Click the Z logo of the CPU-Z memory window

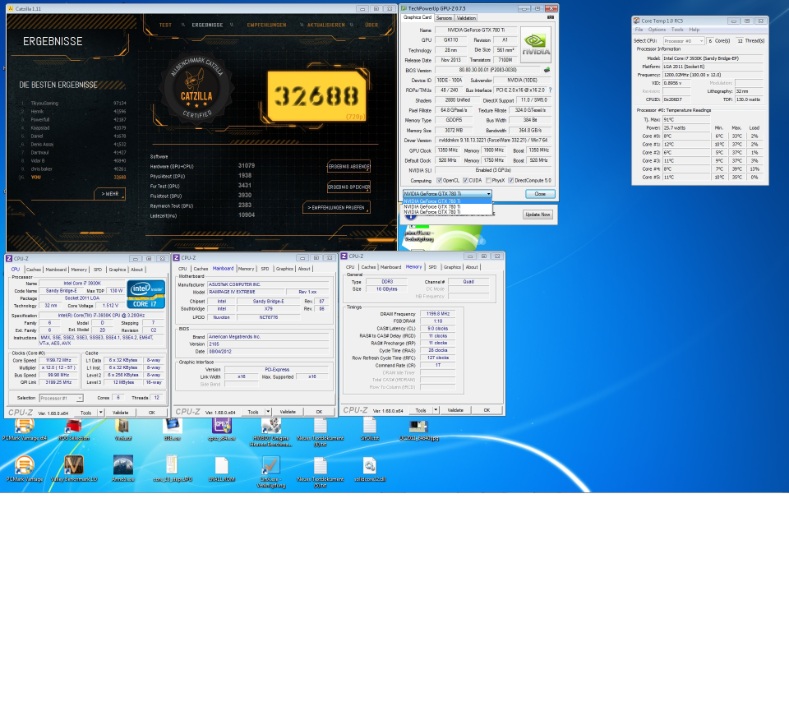344,256
